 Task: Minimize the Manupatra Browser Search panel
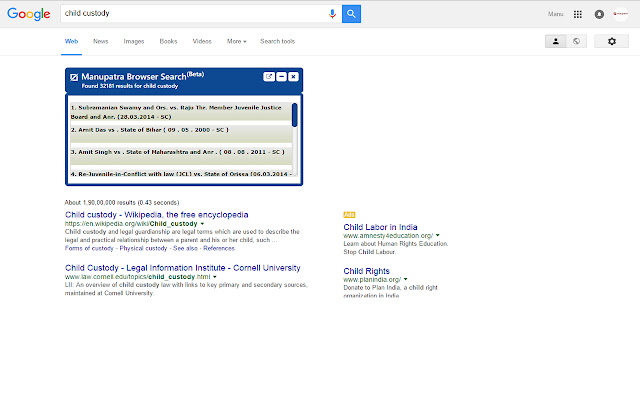pyautogui.click(x=281, y=77)
